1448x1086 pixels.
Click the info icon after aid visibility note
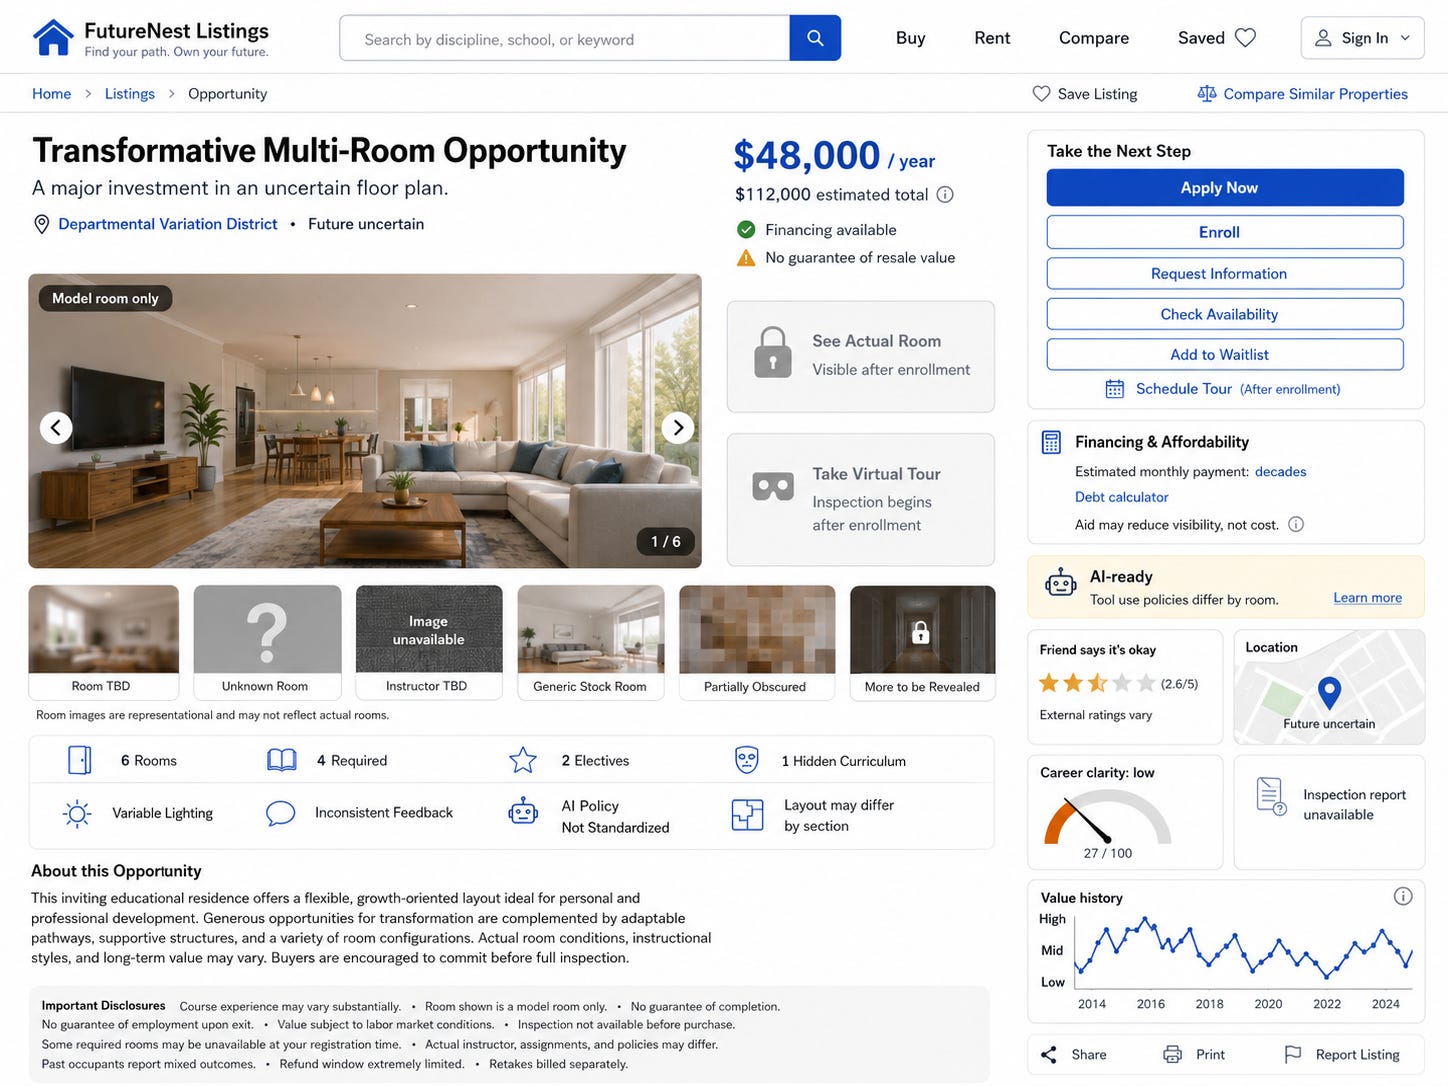tap(1296, 524)
